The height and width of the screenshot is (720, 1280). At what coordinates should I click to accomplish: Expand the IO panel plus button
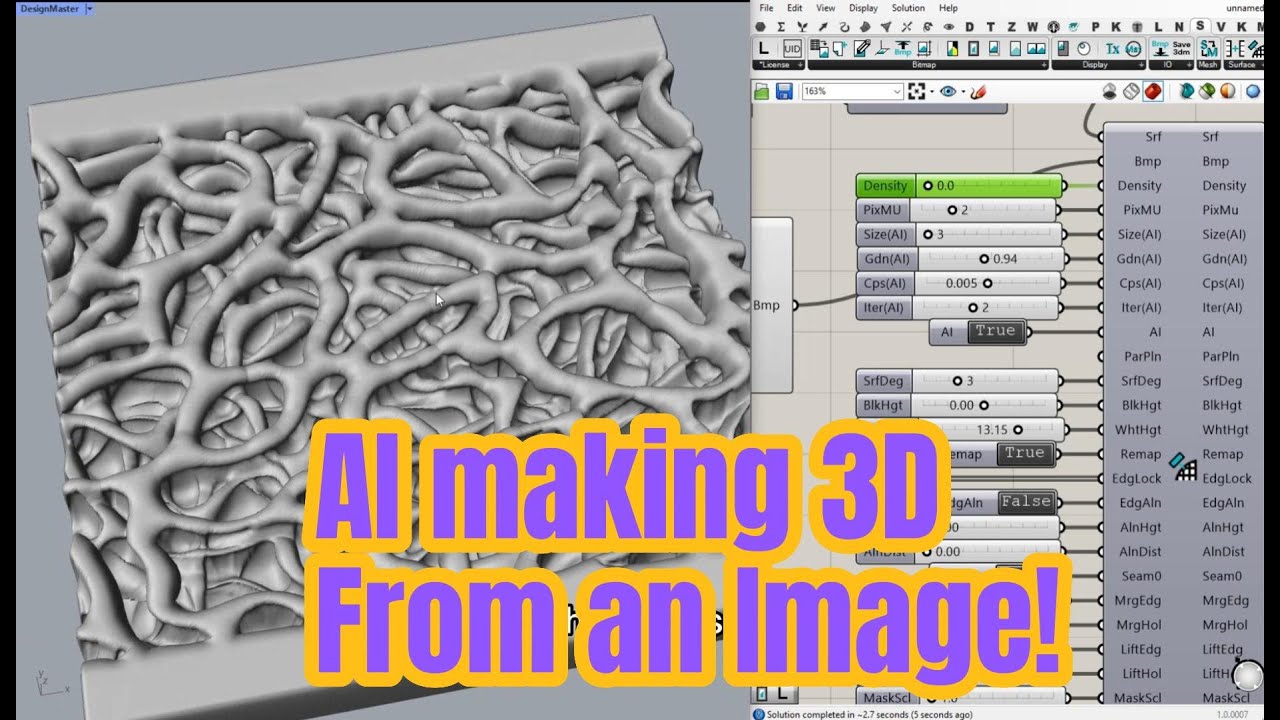(1188, 65)
